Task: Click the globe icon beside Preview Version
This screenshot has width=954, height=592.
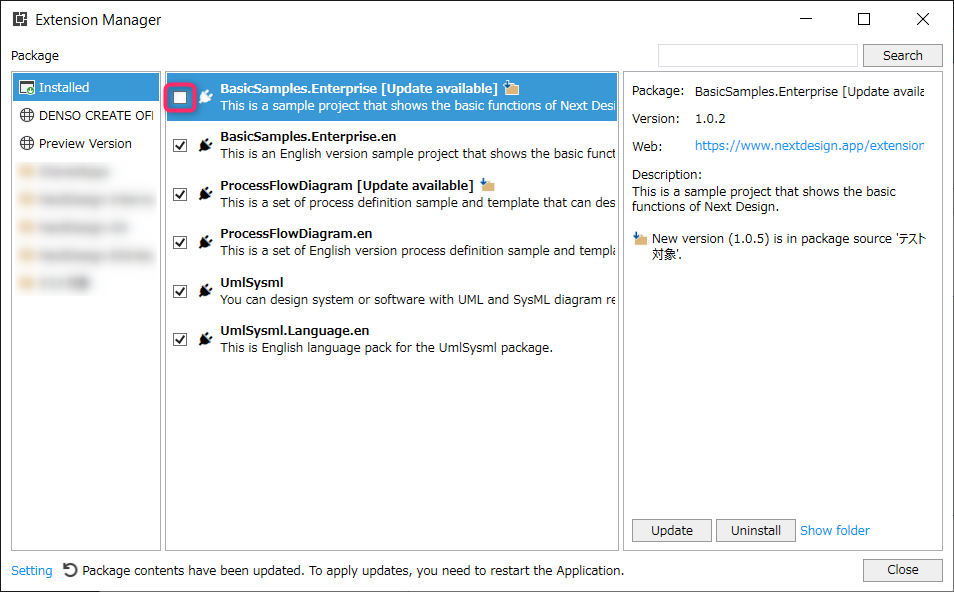Action: click(x=27, y=143)
